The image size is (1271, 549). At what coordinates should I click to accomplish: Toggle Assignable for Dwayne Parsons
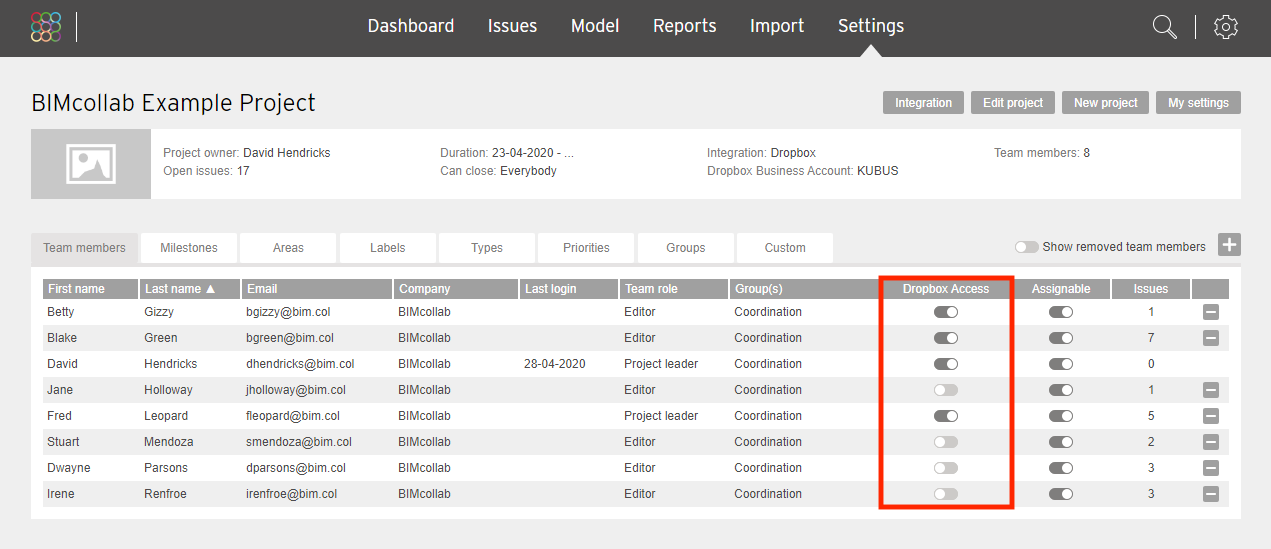coord(1061,468)
